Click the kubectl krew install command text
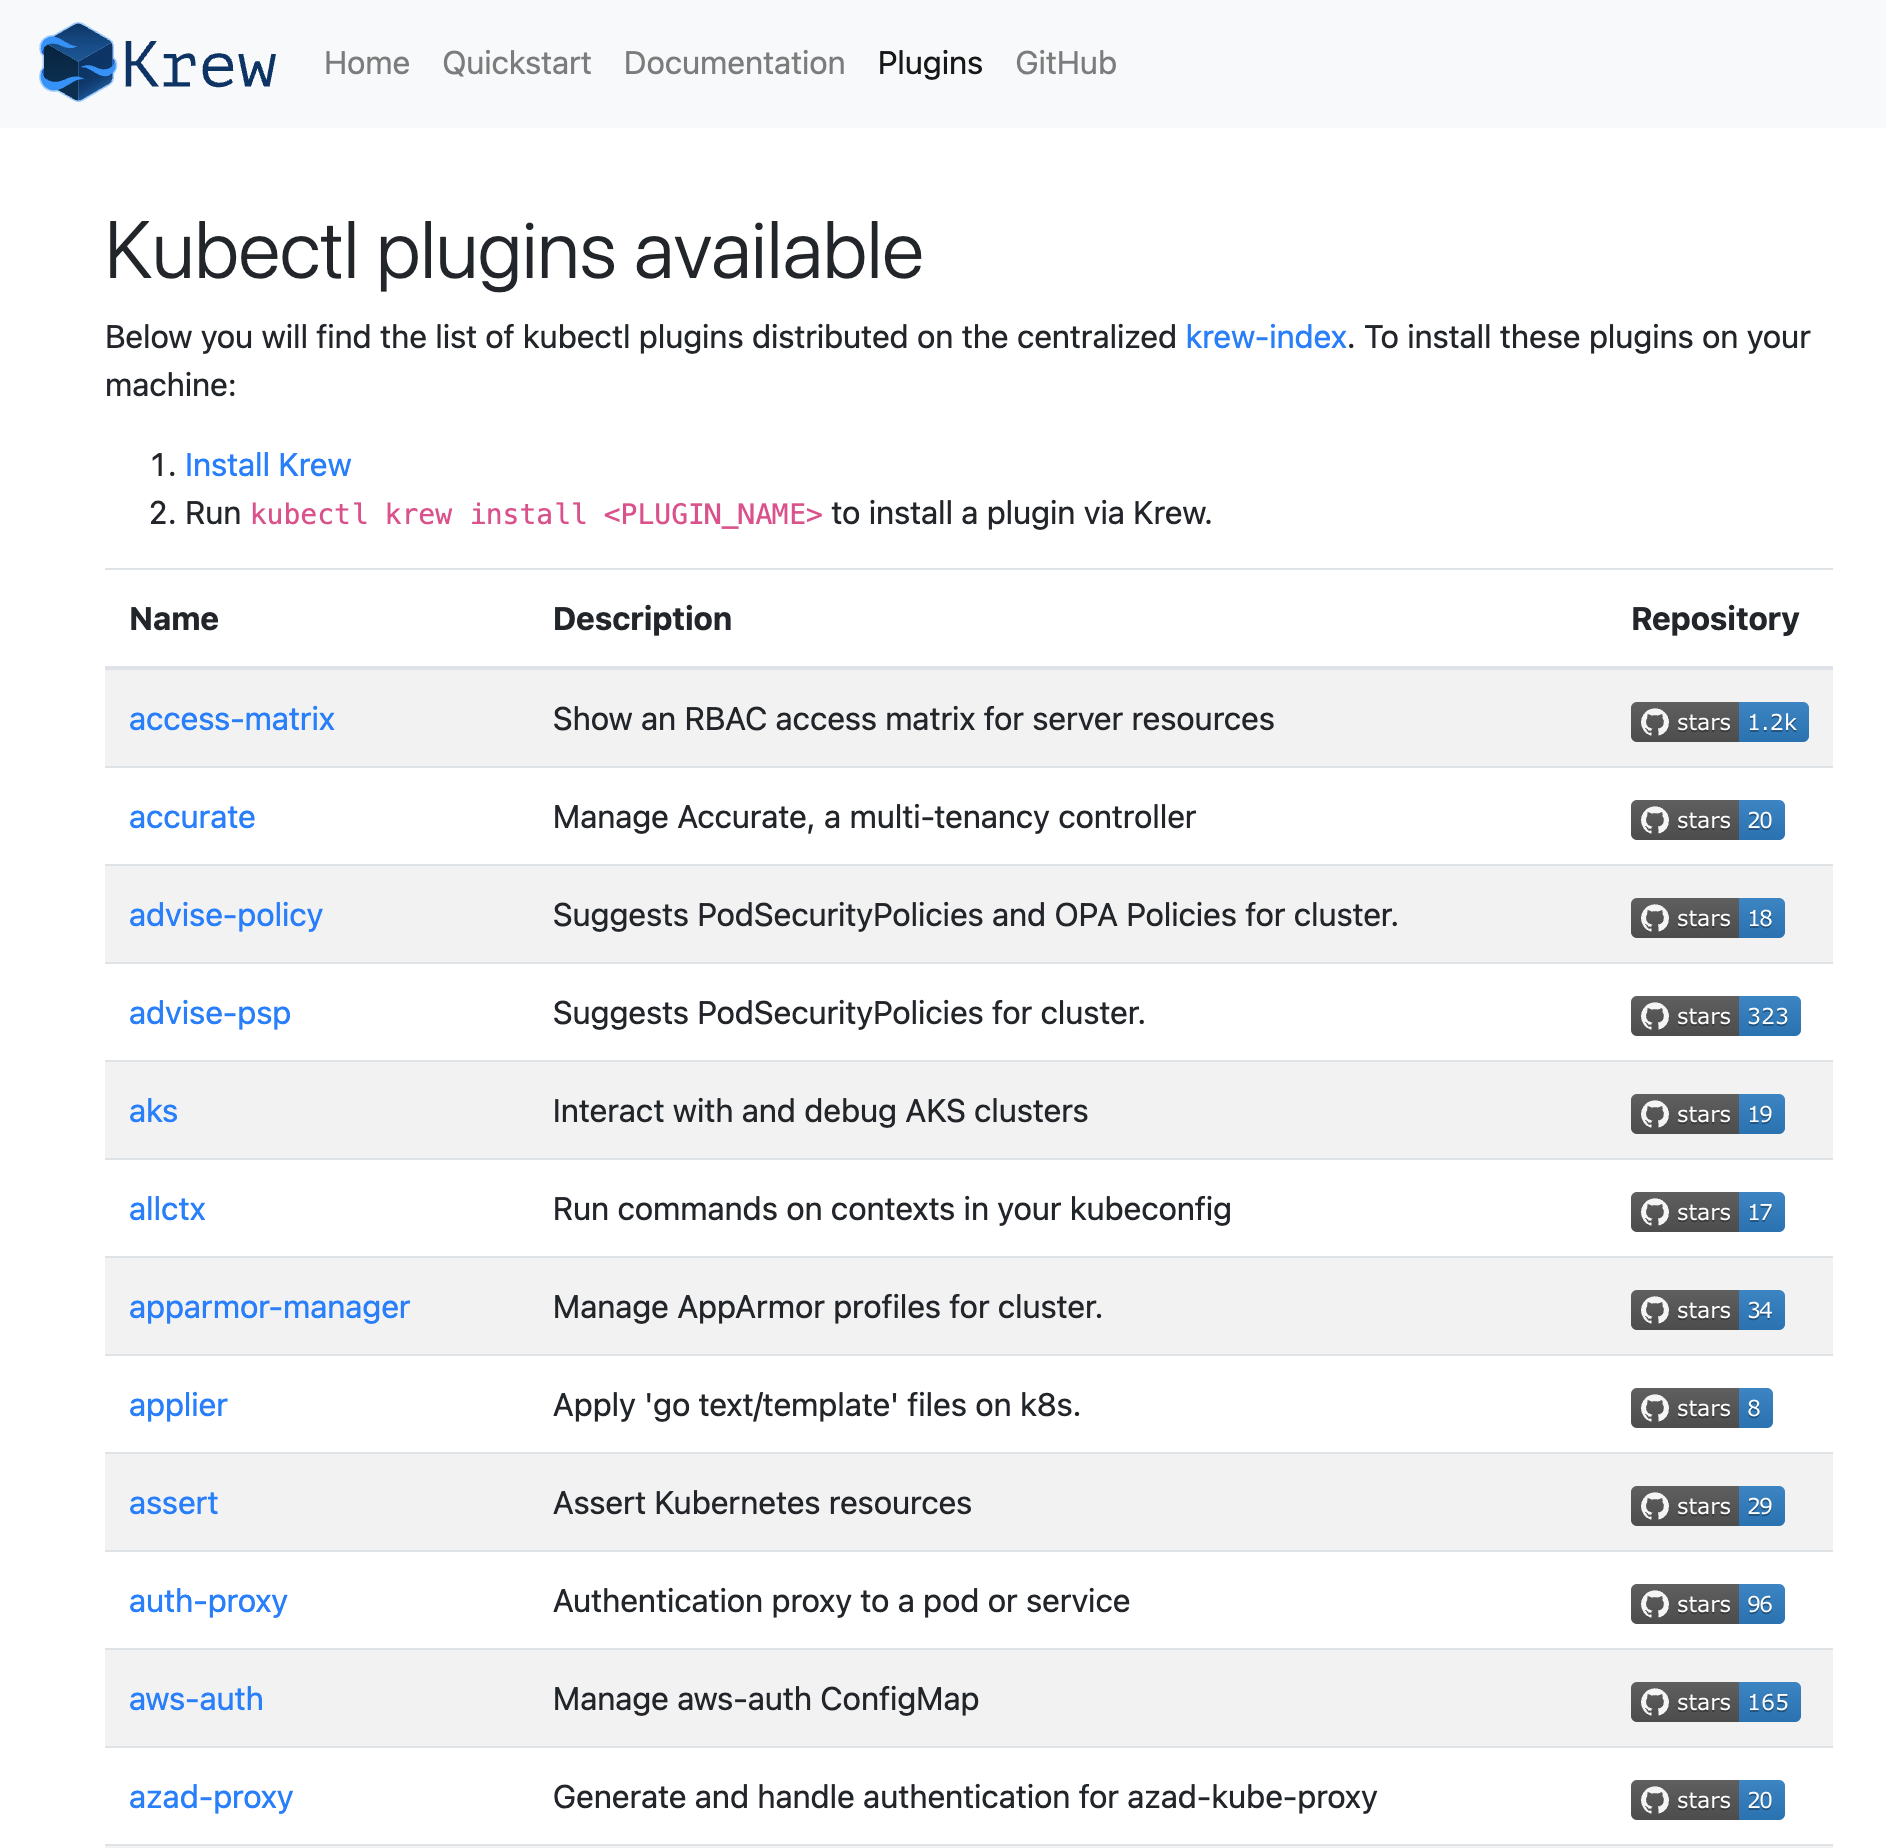 point(536,514)
